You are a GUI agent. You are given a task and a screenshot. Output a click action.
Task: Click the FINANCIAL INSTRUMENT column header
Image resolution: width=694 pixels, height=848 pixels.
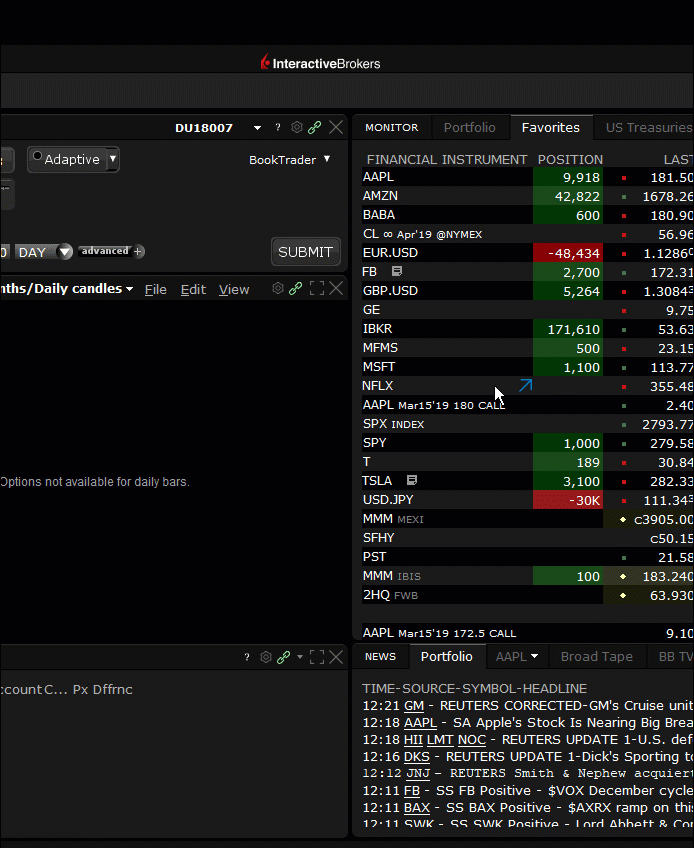(x=447, y=160)
